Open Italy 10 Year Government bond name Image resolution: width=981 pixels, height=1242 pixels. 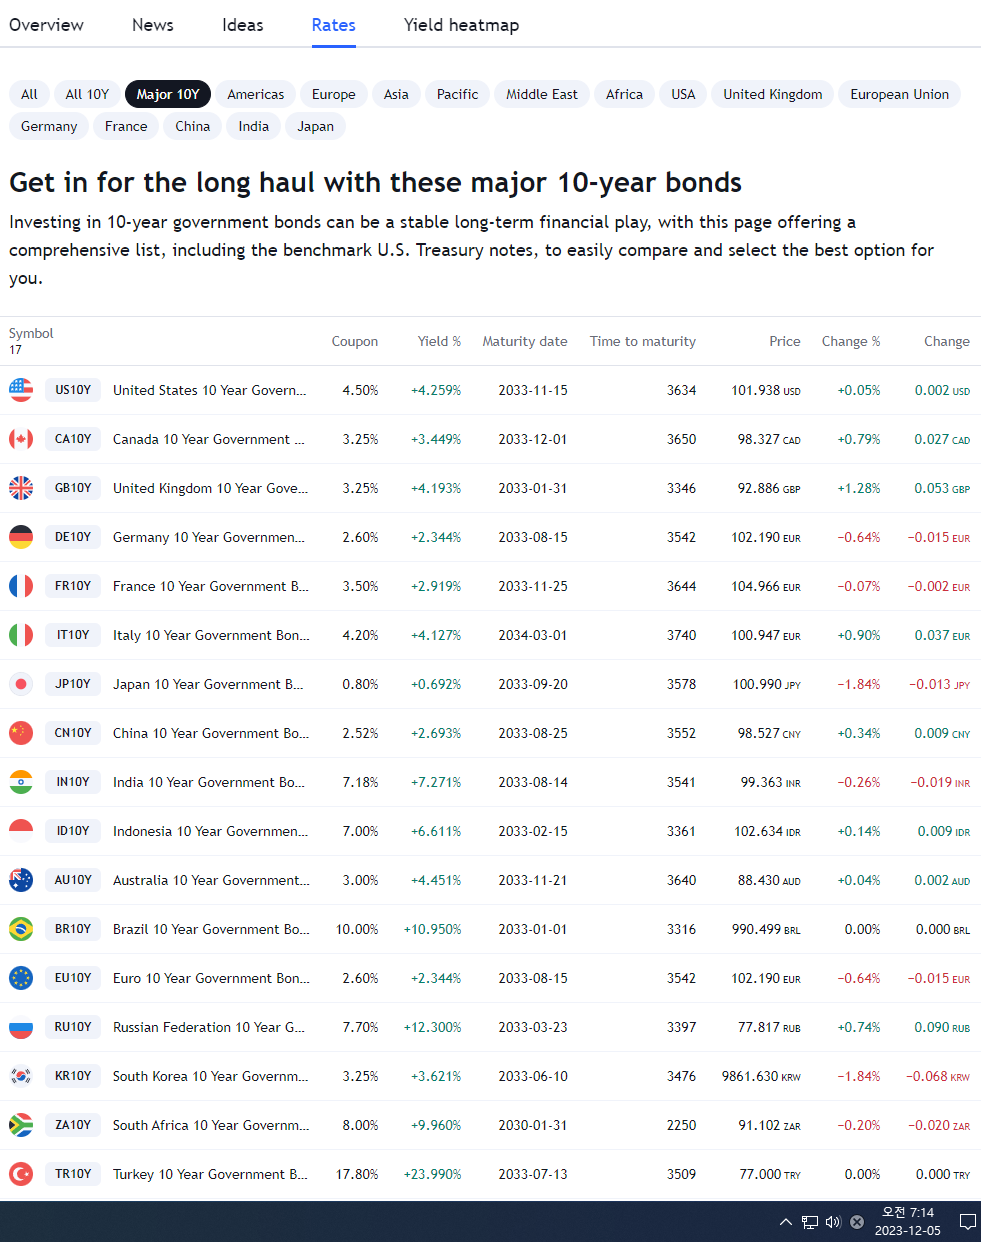(x=211, y=635)
